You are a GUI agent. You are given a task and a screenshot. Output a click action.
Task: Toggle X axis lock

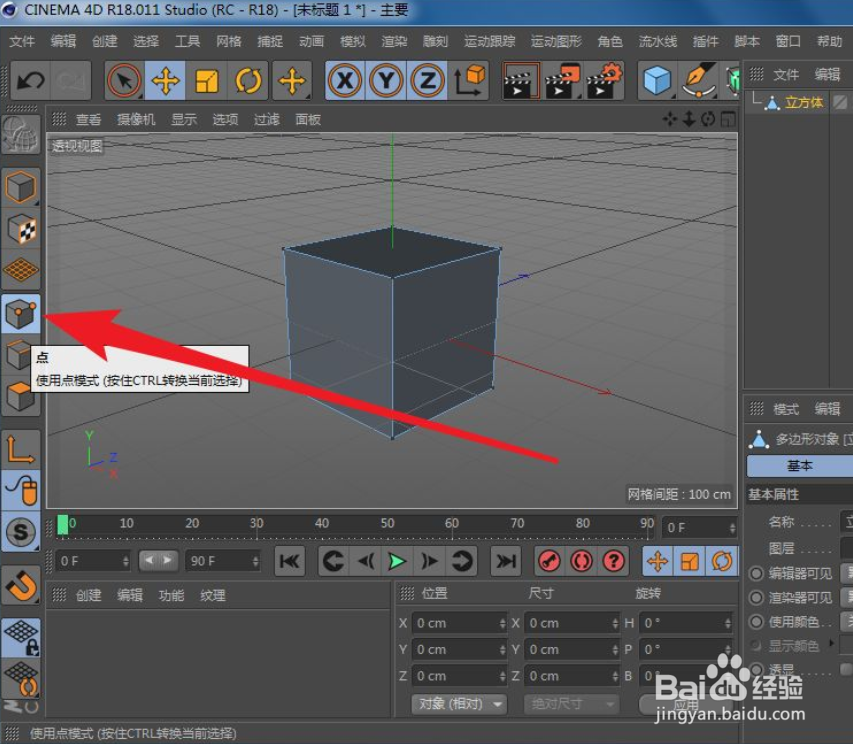coord(345,81)
